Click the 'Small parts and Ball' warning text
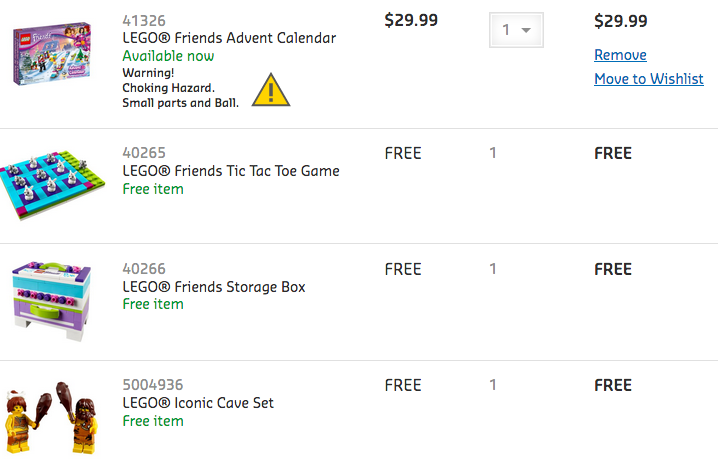Screen dimensions: 718x461 pyautogui.click(x=180, y=102)
